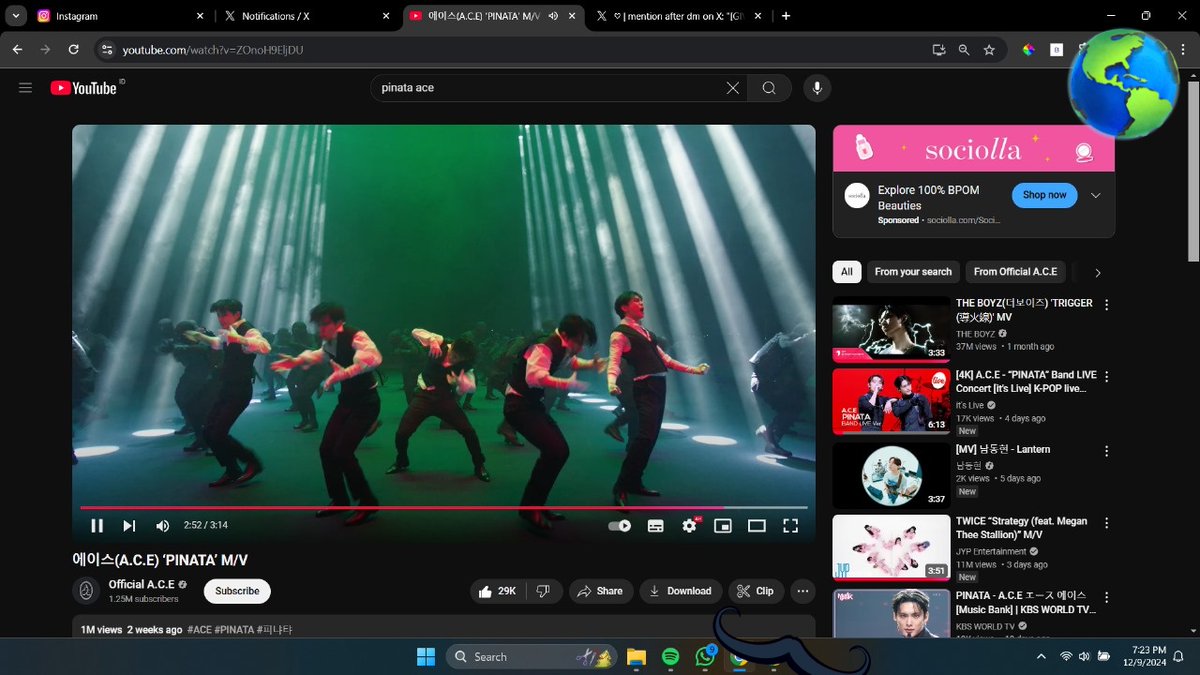The height and width of the screenshot is (675, 1200).
Task: Open the 남동현 Lantern video thumbnail
Action: pyautogui.click(x=892, y=475)
